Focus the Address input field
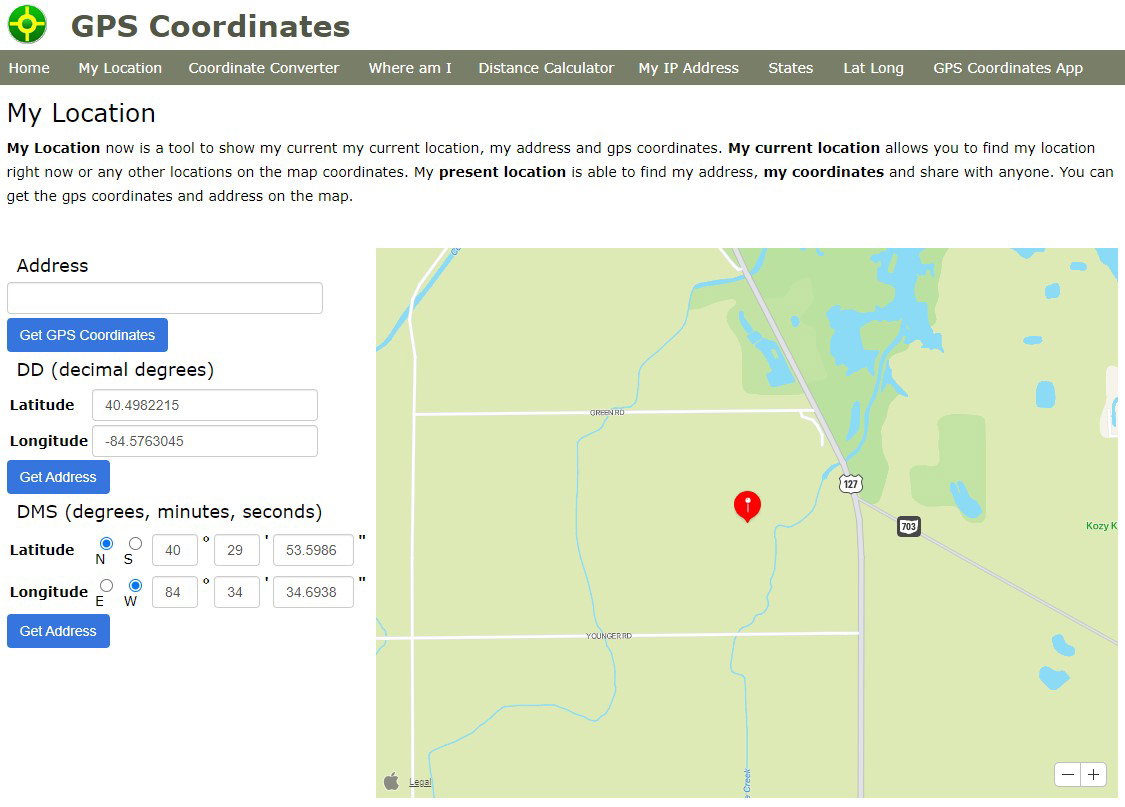The height and width of the screenshot is (807, 1125). tap(164, 298)
